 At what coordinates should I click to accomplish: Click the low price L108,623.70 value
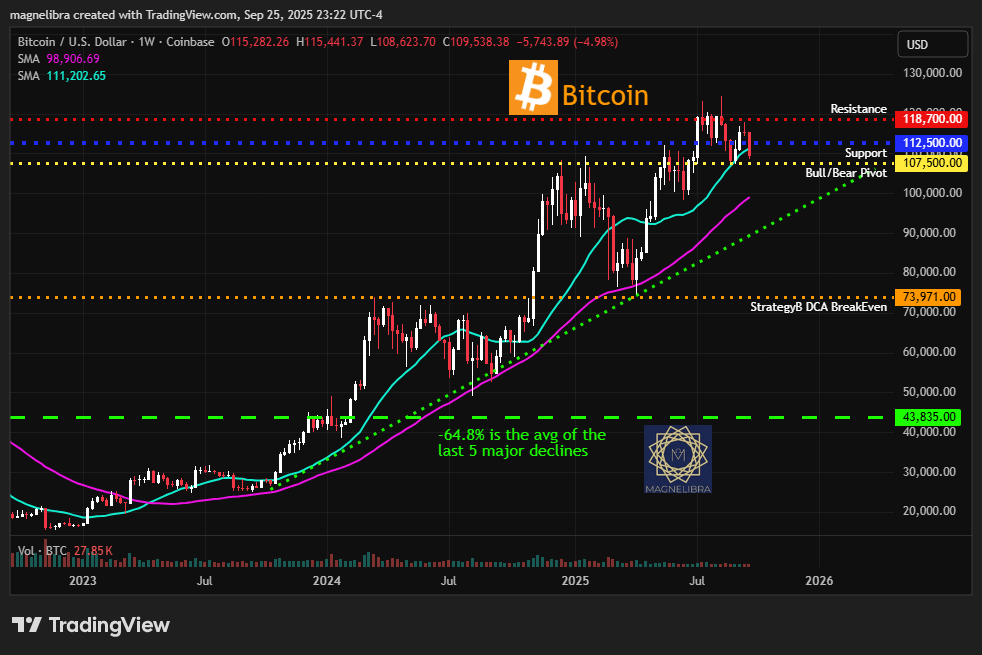click(403, 42)
